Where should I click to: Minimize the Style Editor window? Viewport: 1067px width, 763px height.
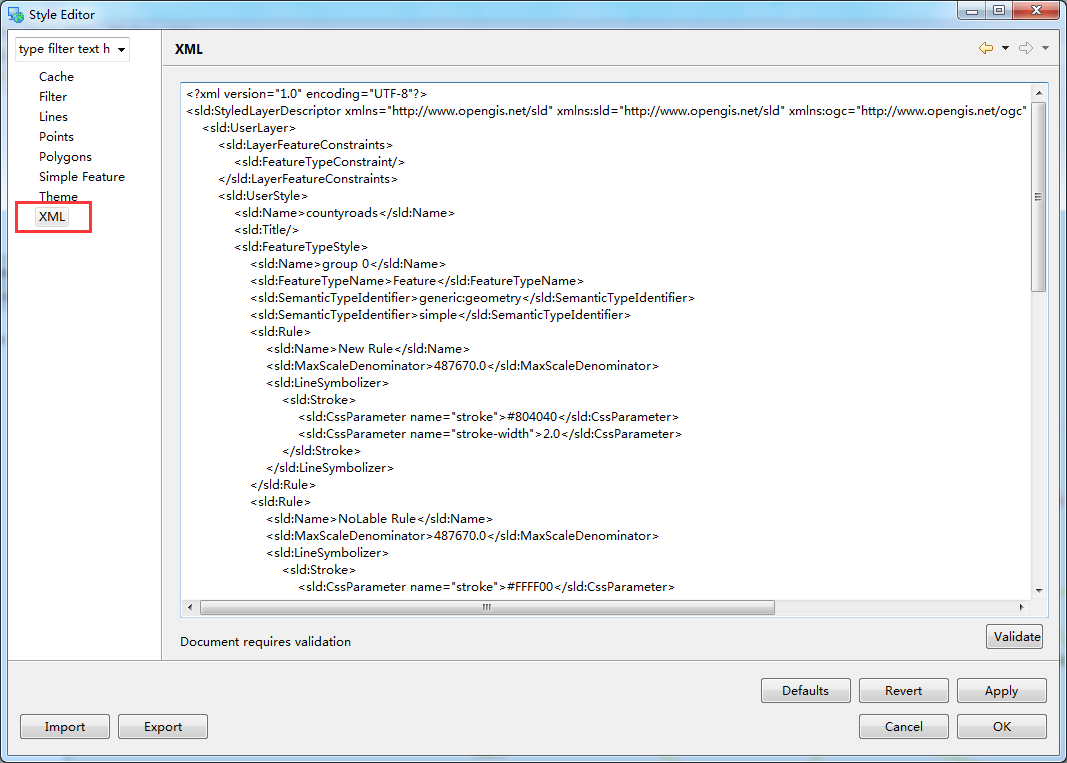click(972, 10)
